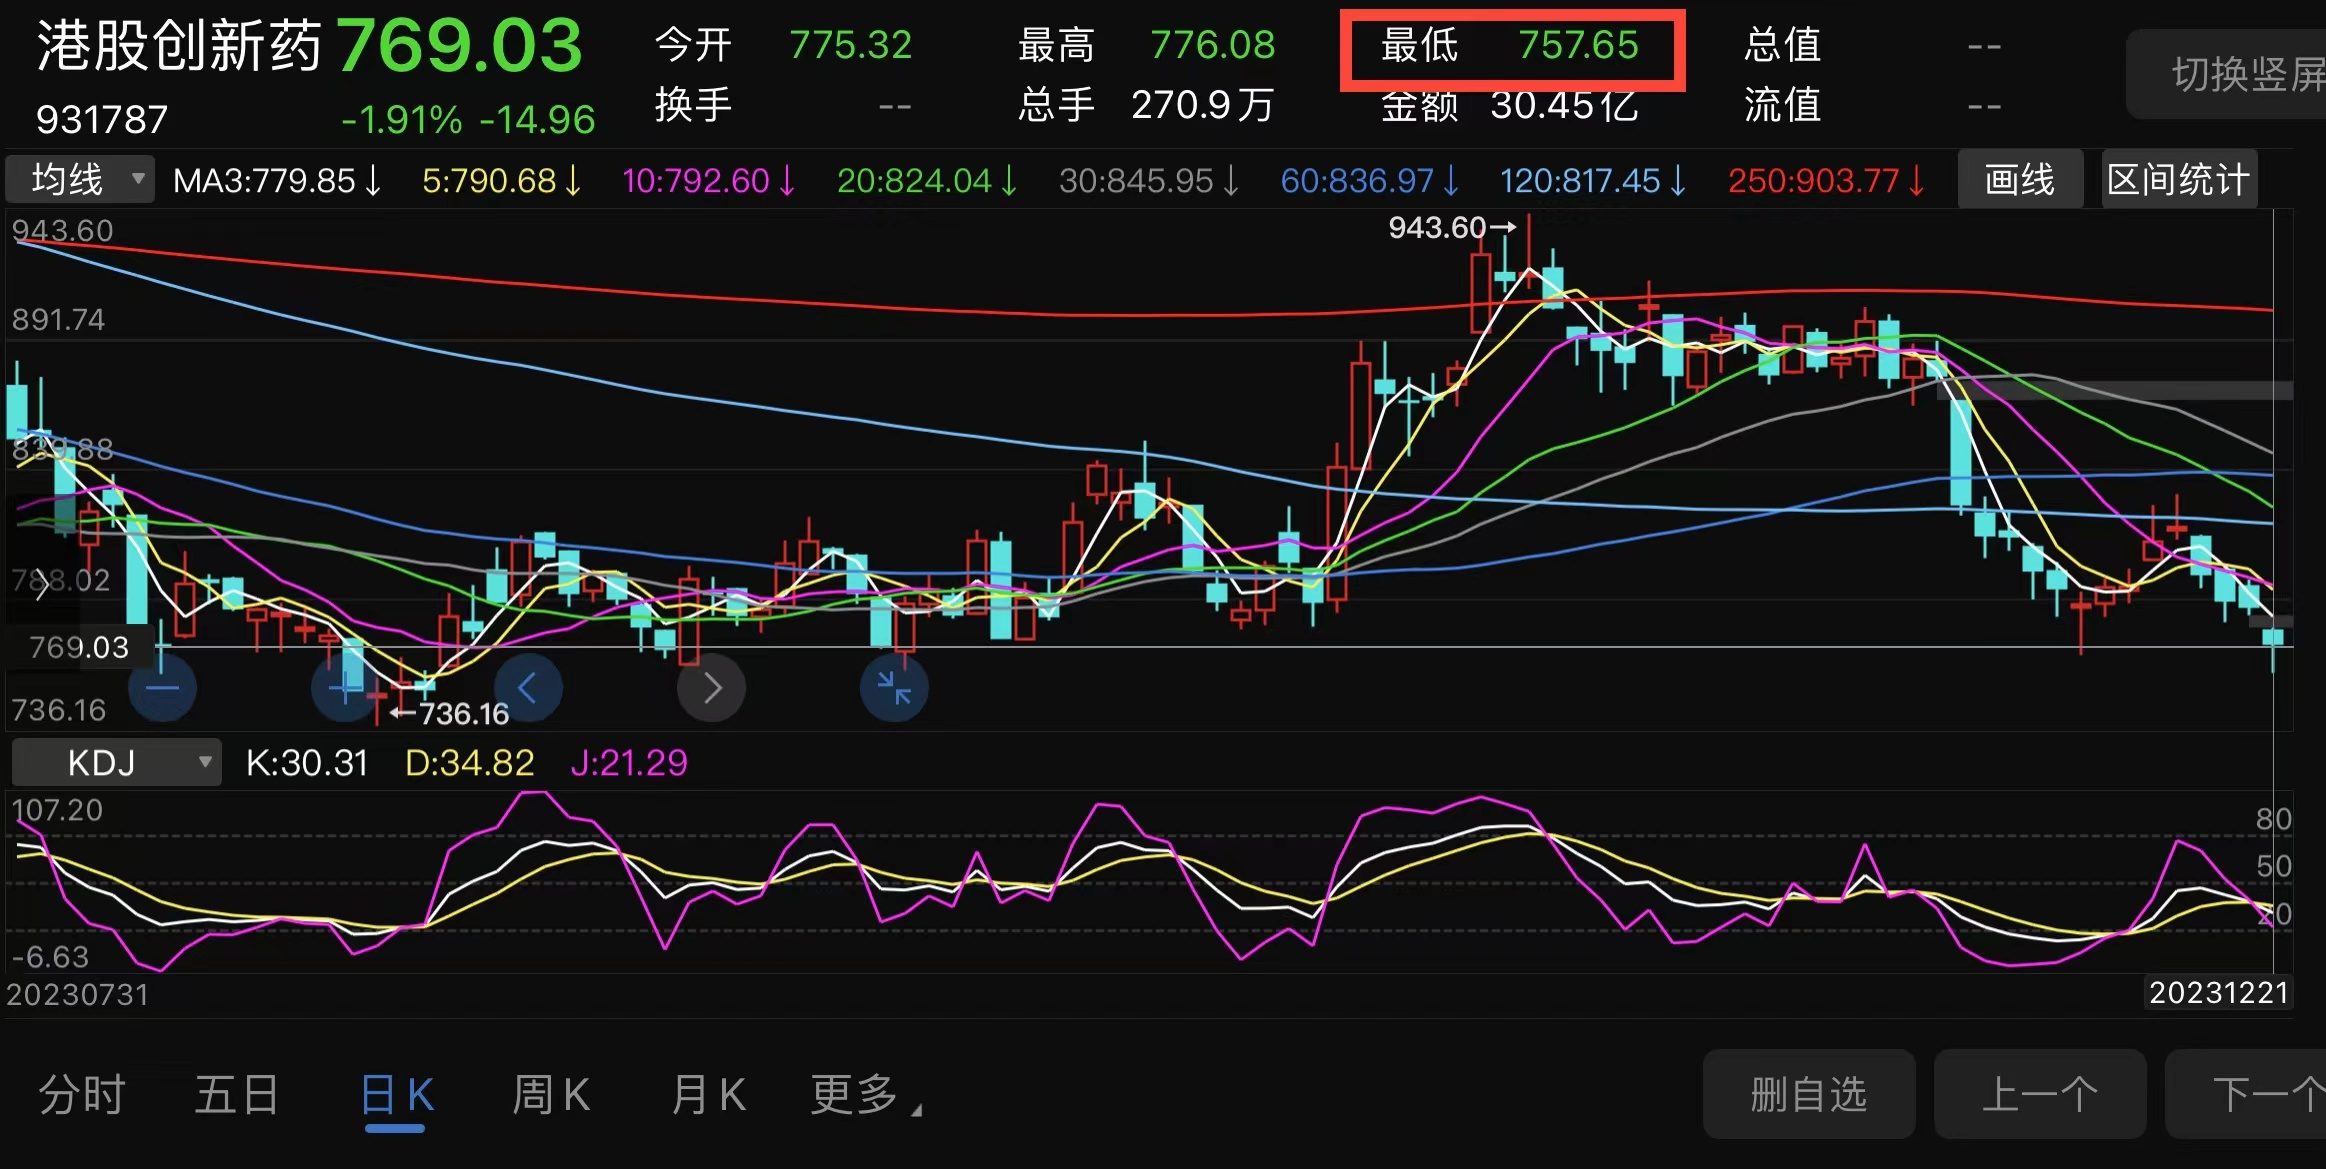
Task: Tap the 金额 30.45亿 value
Action: point(1564,105)
